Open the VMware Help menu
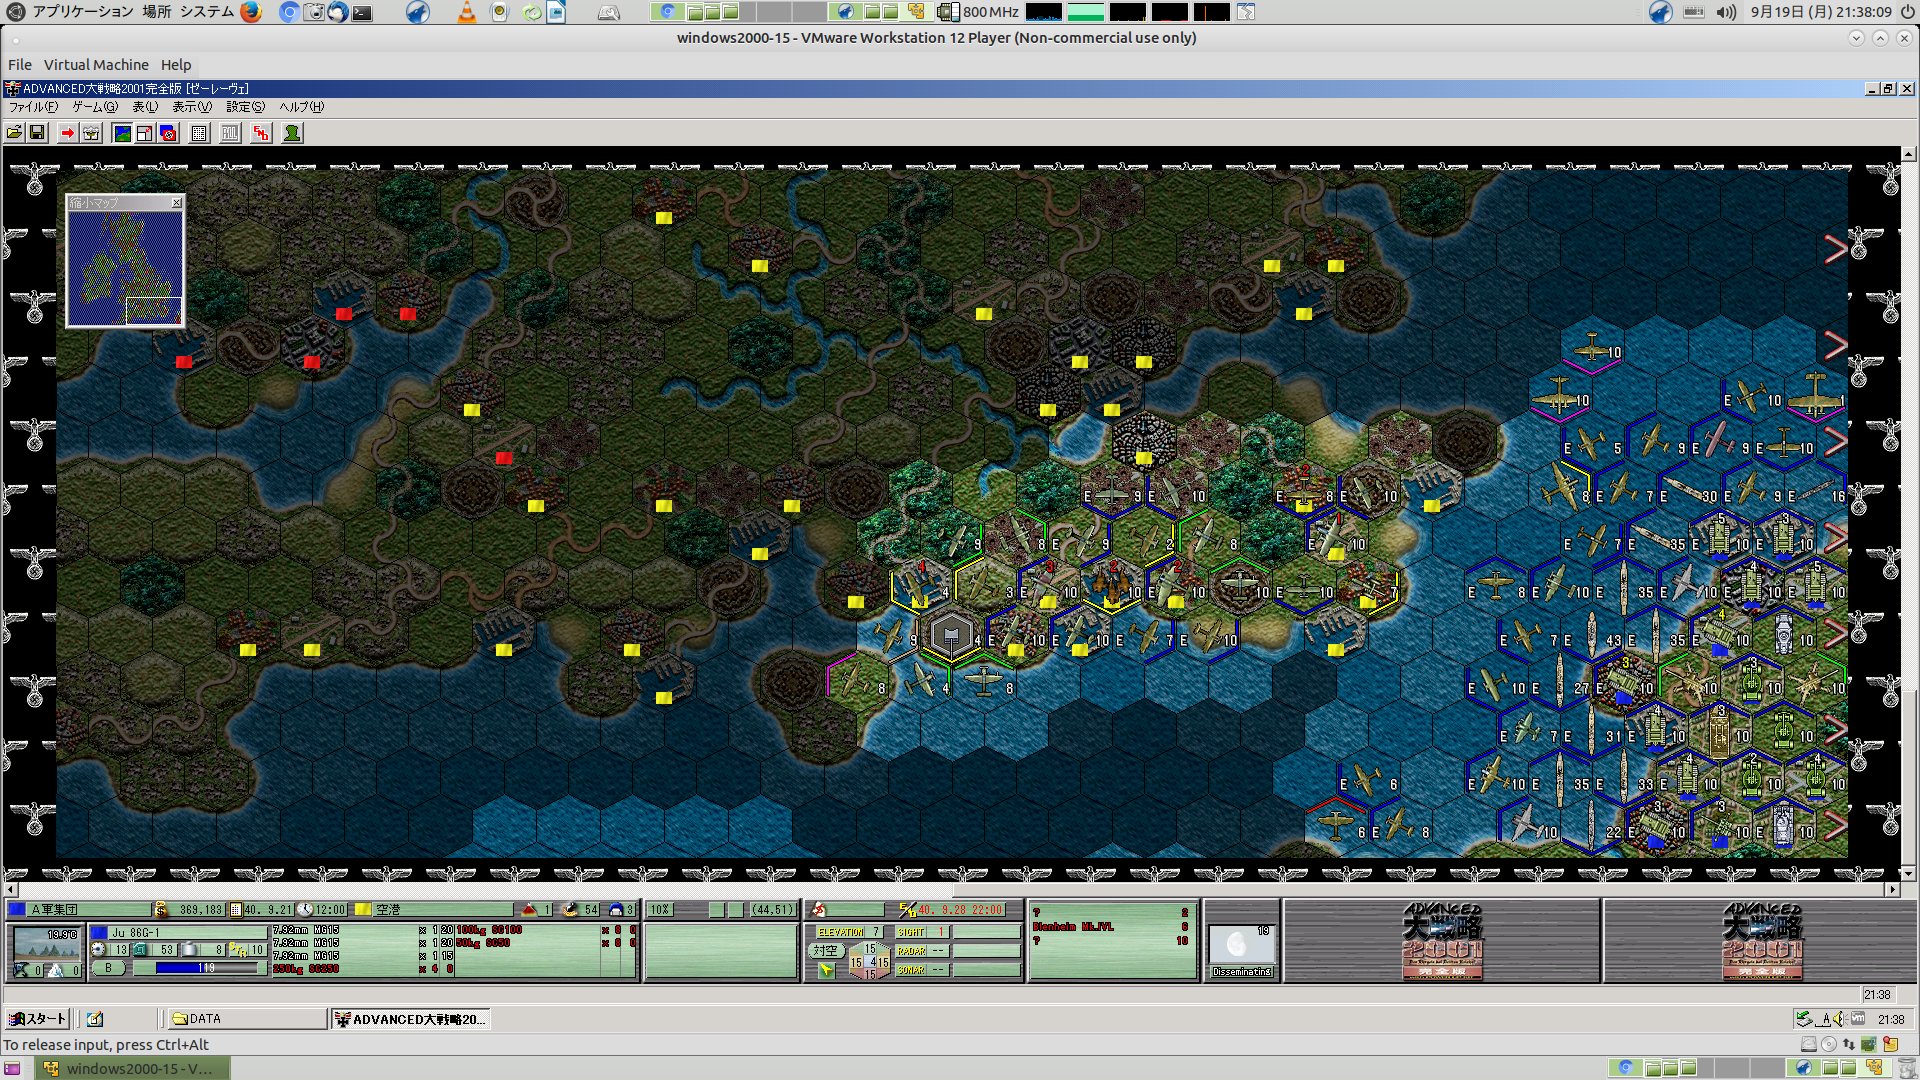Screen dimensions: 1920x1080 [x=176, y=65]
